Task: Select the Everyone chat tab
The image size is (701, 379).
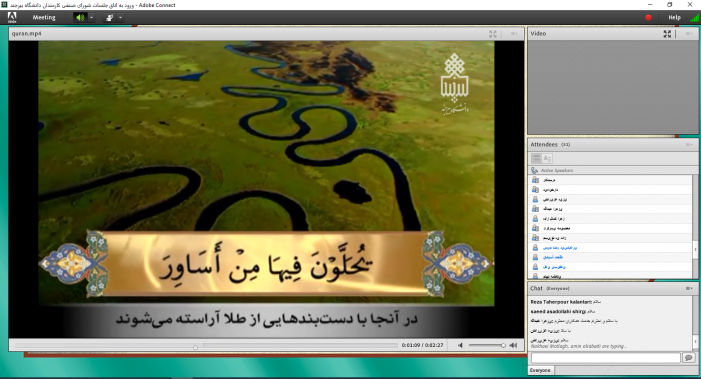Action: pyautogui.click(x=541, y=371)
